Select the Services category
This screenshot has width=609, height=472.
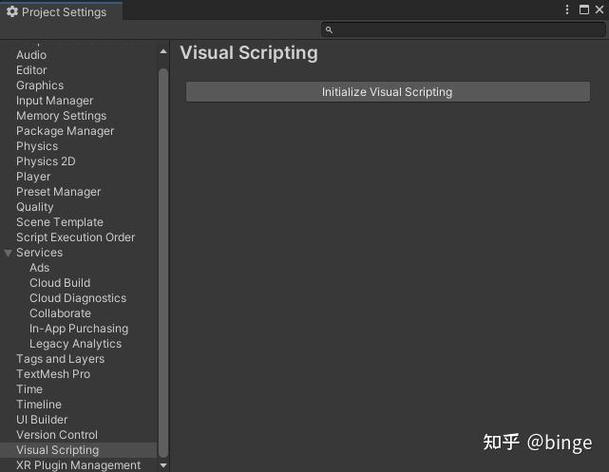[40, 253]
